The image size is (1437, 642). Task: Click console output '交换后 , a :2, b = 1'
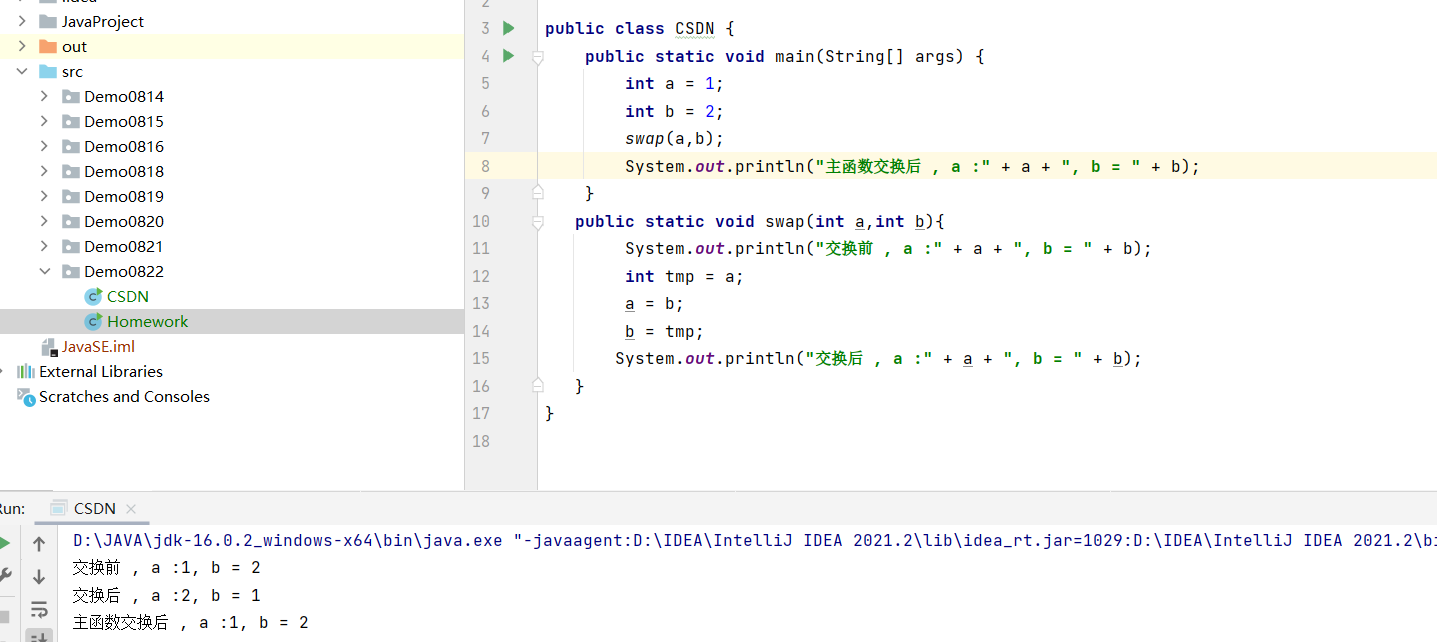[167, 595]
